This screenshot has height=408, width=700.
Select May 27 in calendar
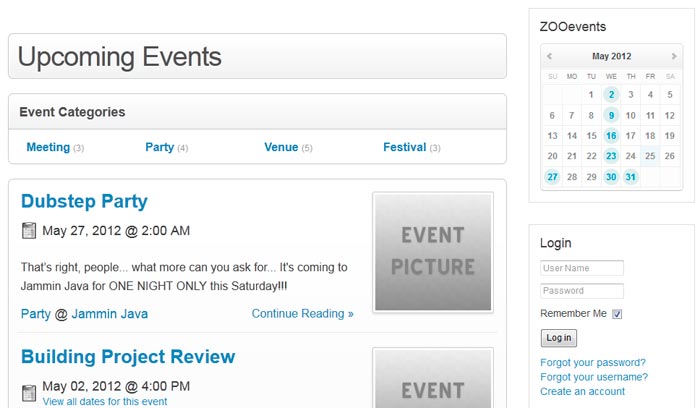[552, 177]
